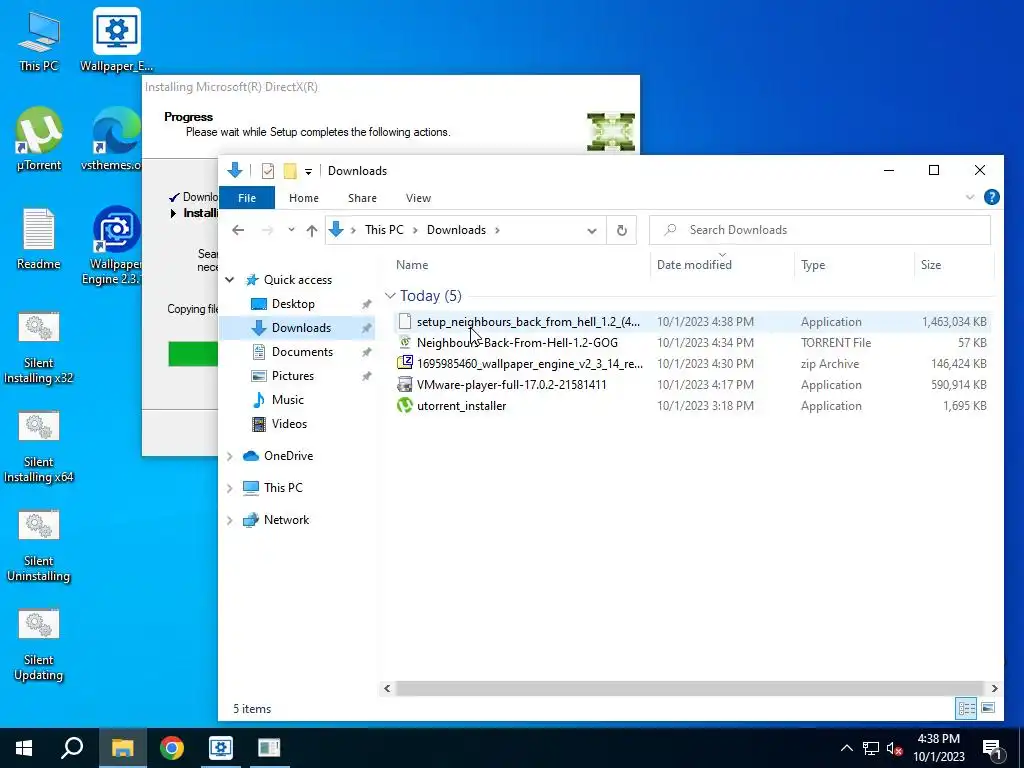Switch to Wallpaper Engine taskbar app

coord(221,748)
